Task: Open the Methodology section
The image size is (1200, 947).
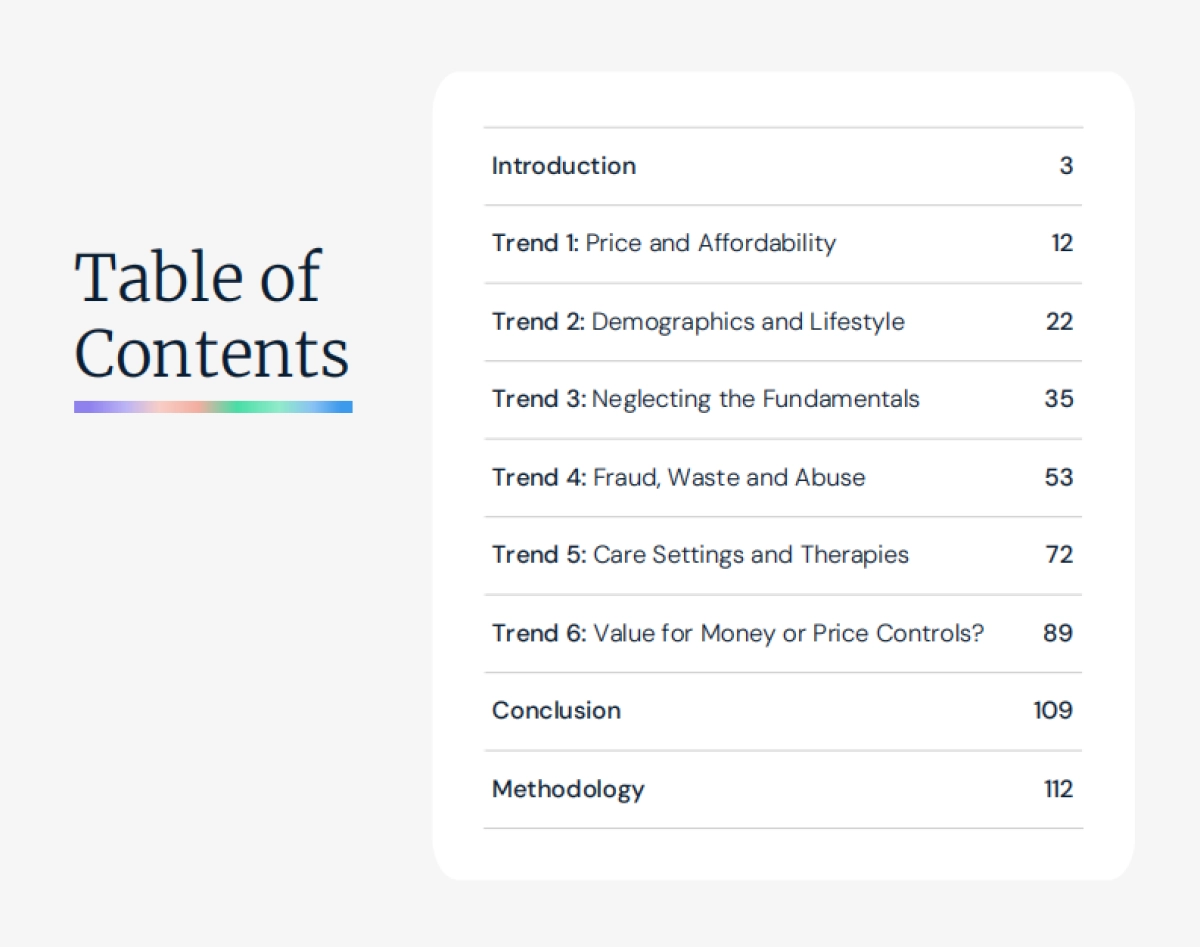Action: click(x=568, y=789)
